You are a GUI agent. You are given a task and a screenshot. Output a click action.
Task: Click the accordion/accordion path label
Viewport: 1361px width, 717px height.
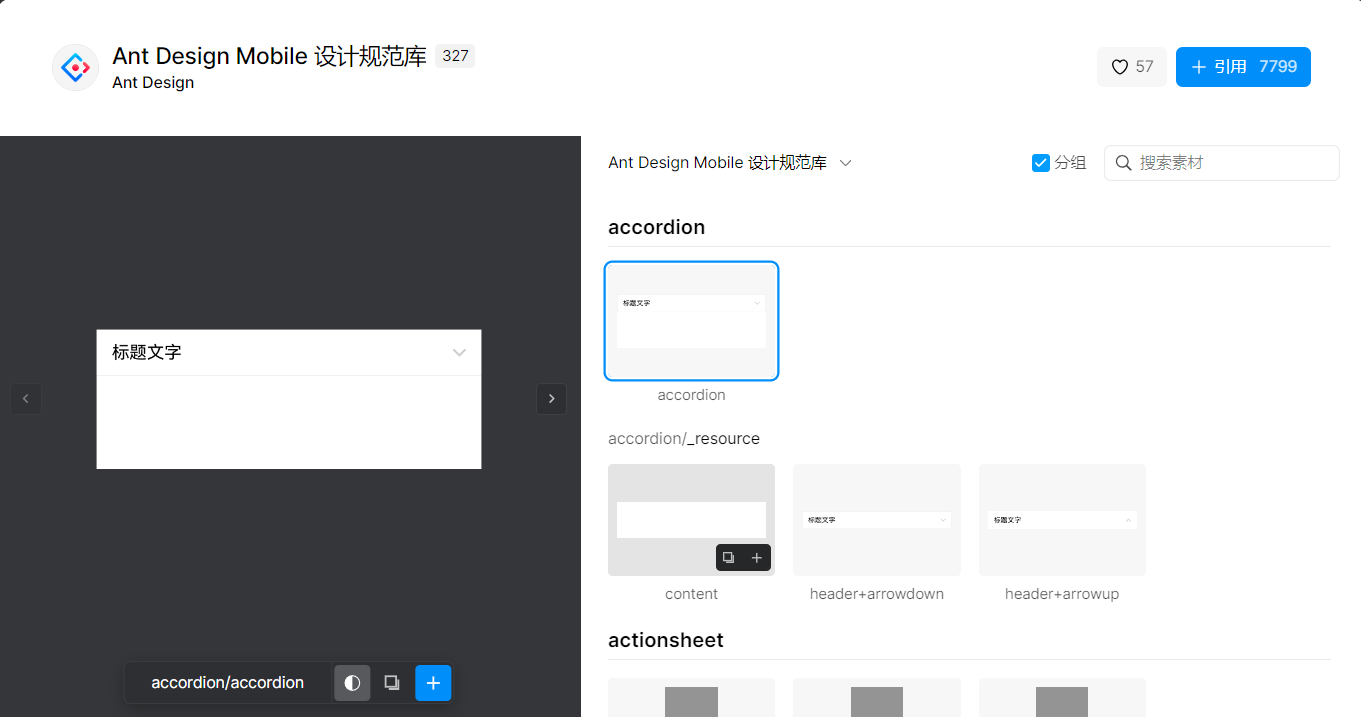[x=227, y=683]
